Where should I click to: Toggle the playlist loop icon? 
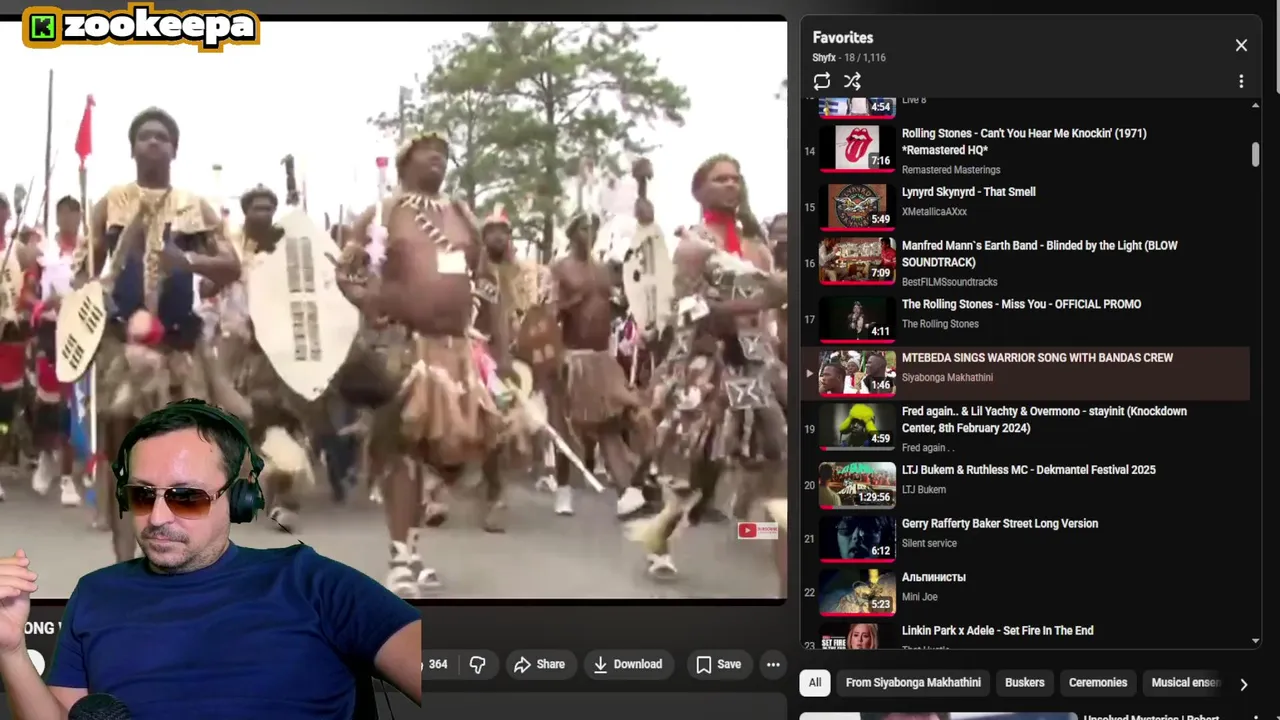[x=822, y=81]
